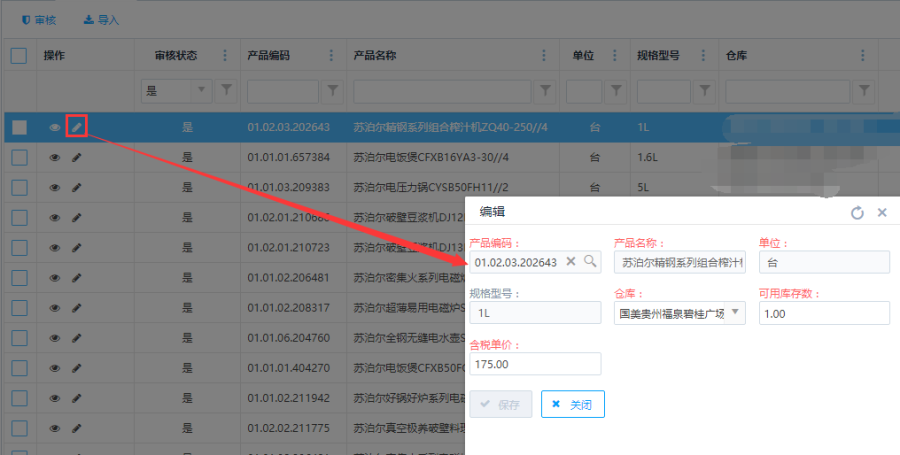The width and height of the screenshot is (900, 455).
Task: Click the filter icon under 产品编码 column
Action: pos(333,91)
